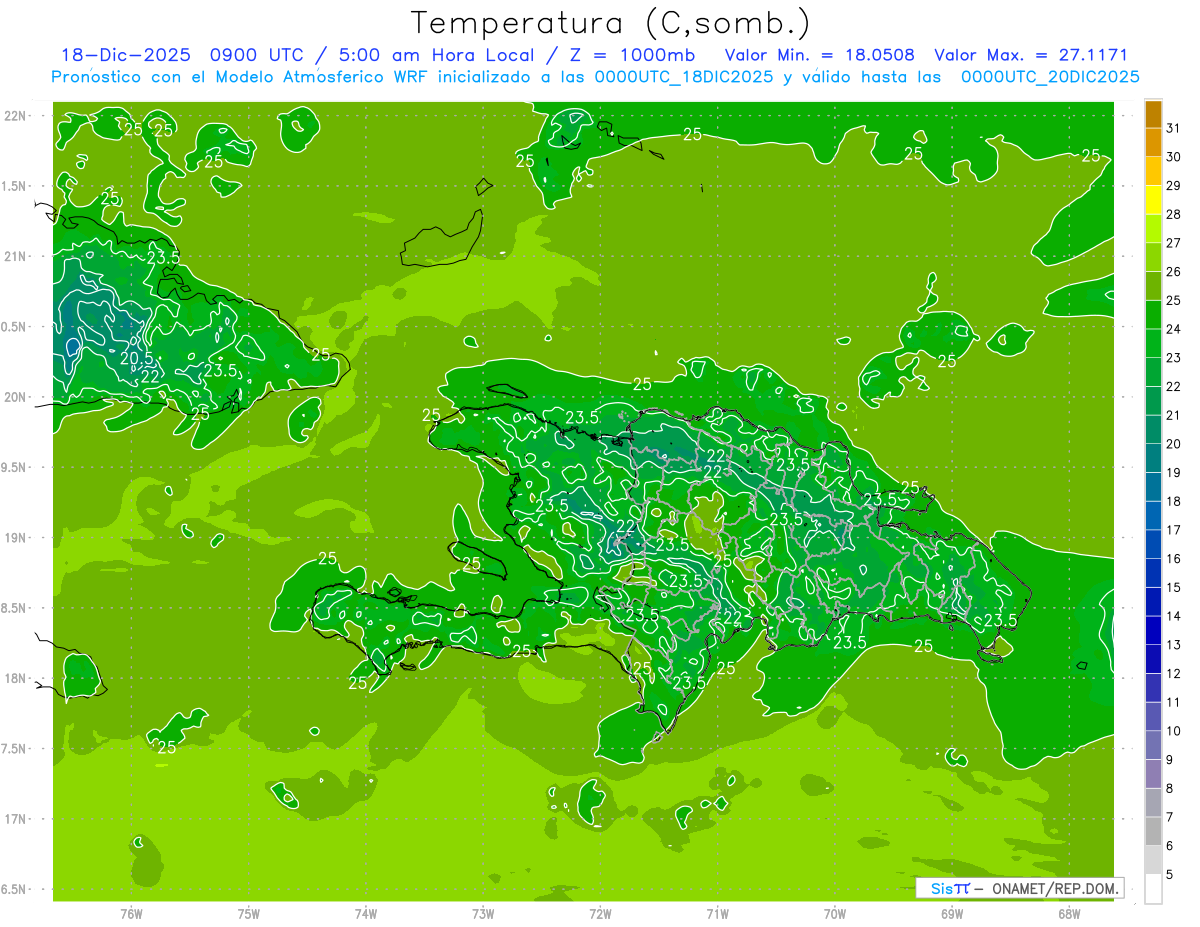Click the "17N" latitude axis label
This screenshot has width=1200, height=927.
click(x=17, y=819)
